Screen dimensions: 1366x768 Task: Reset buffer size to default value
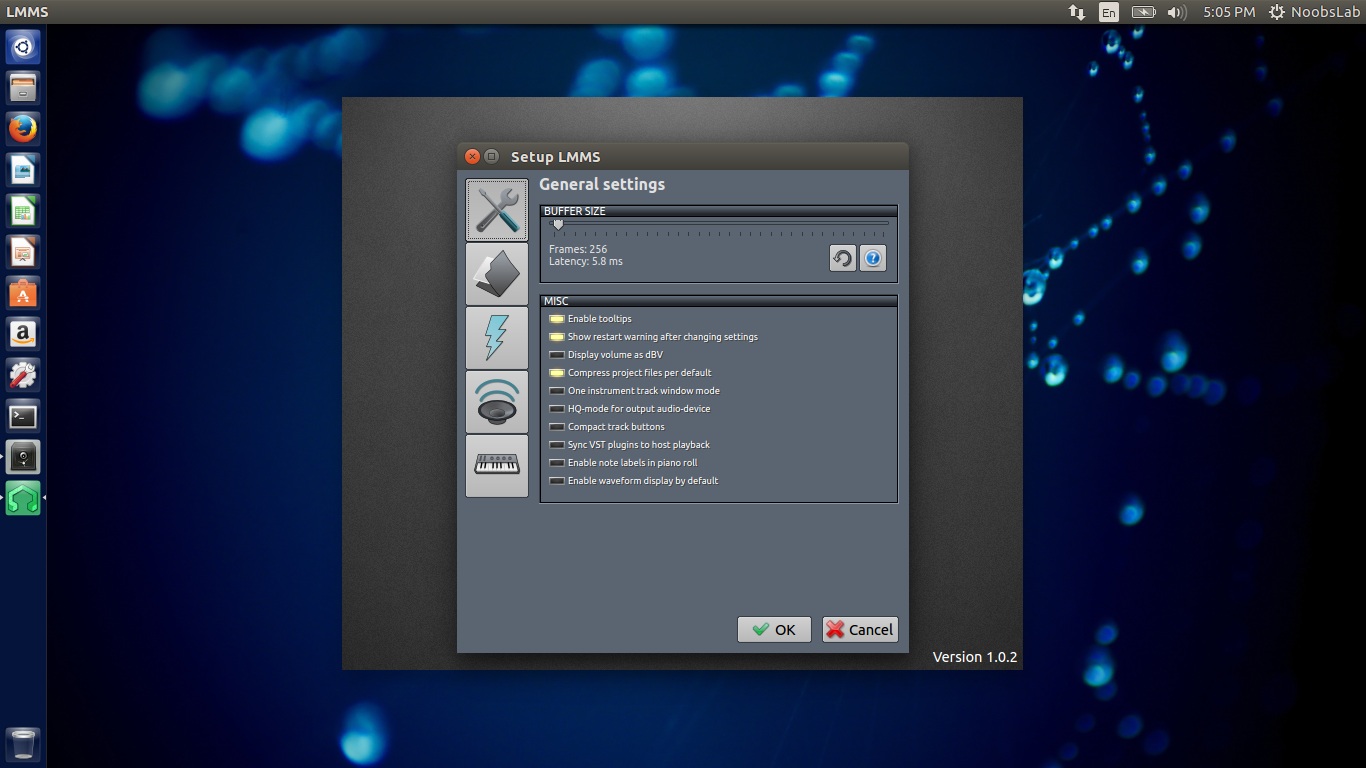tap(843, 259)
